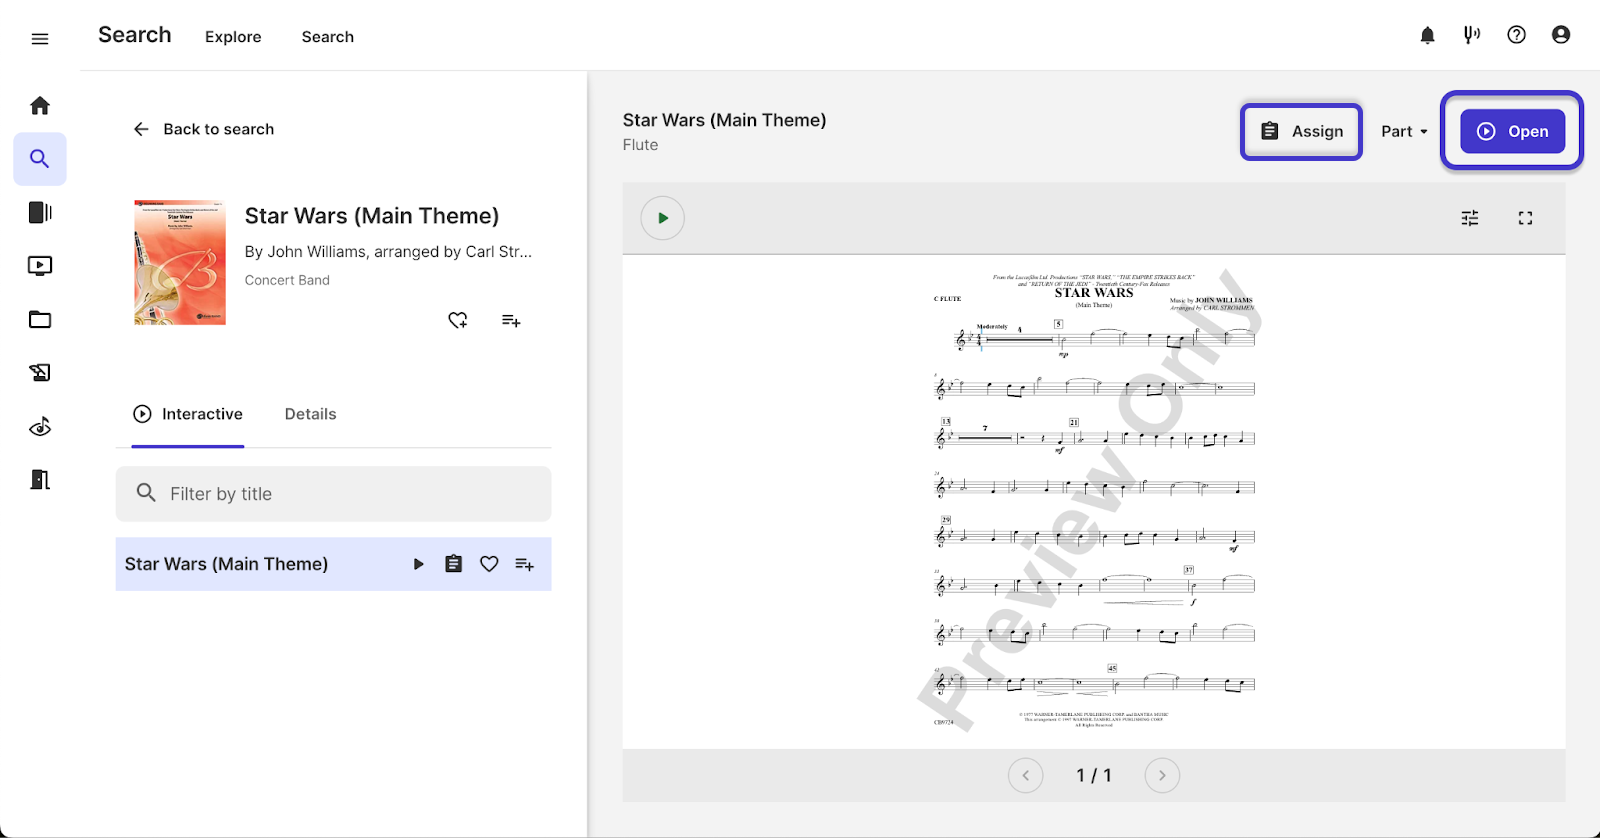Open the video screen icon in the sidebar
1600x838 pixels.
coord(40,266)
